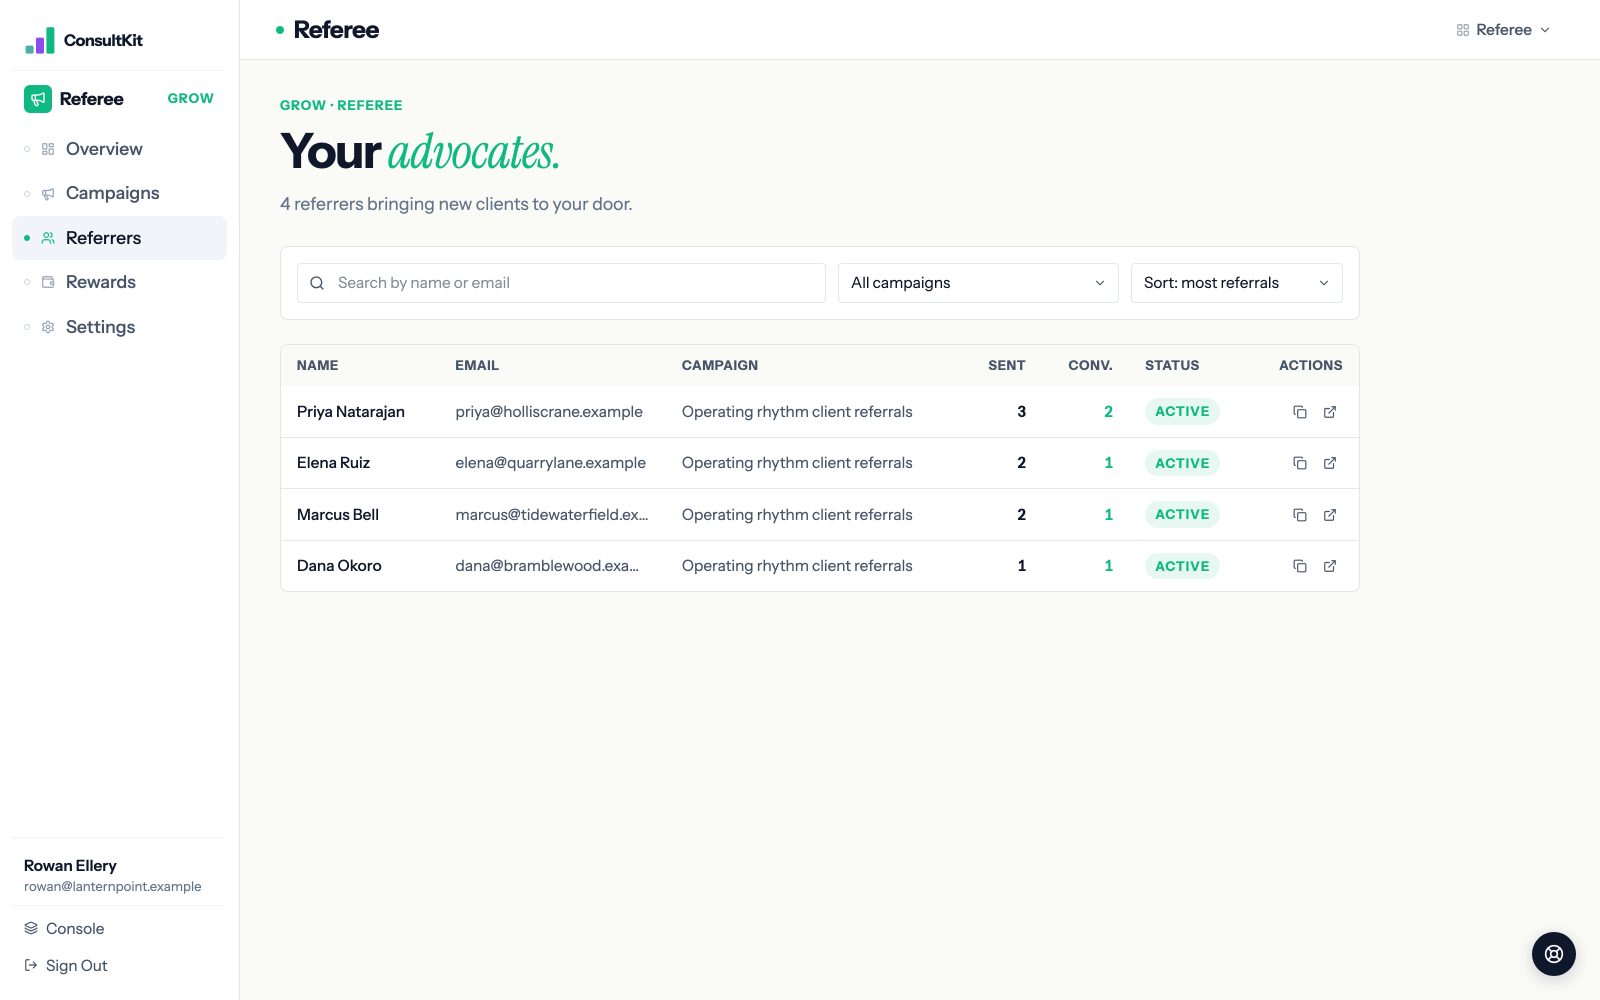Open Rewards in the sidebar
Screen dimensions: 1600x1000
[120, 282]
